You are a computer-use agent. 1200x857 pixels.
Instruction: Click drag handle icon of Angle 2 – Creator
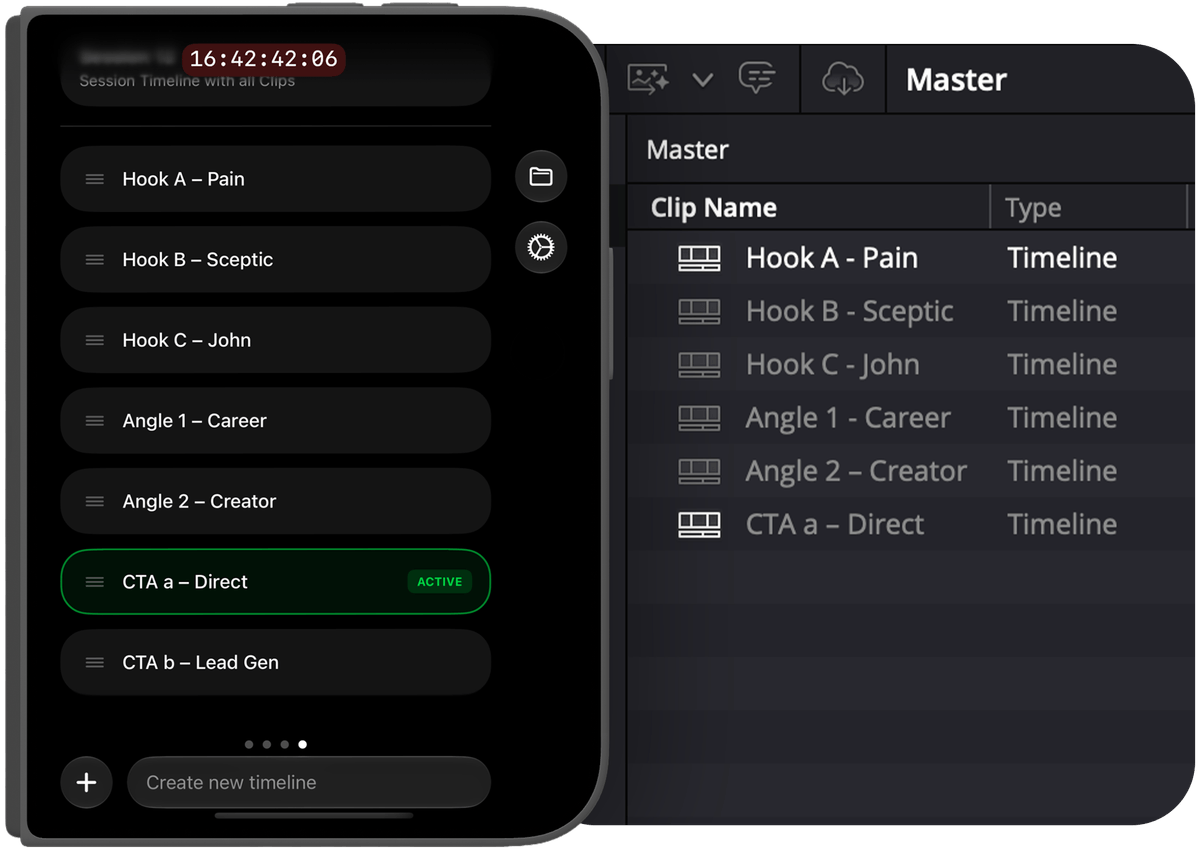(x=95, y=502)
